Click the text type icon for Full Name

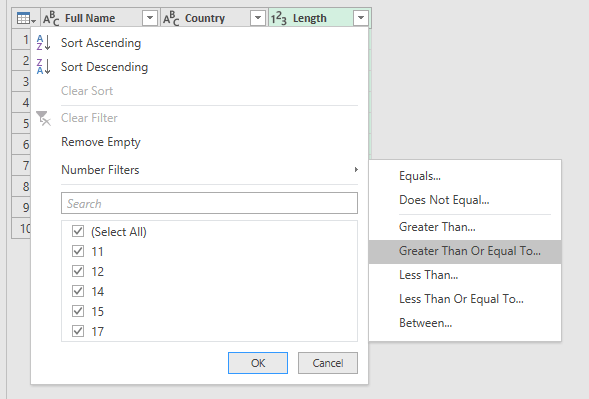tap(51, 18)
